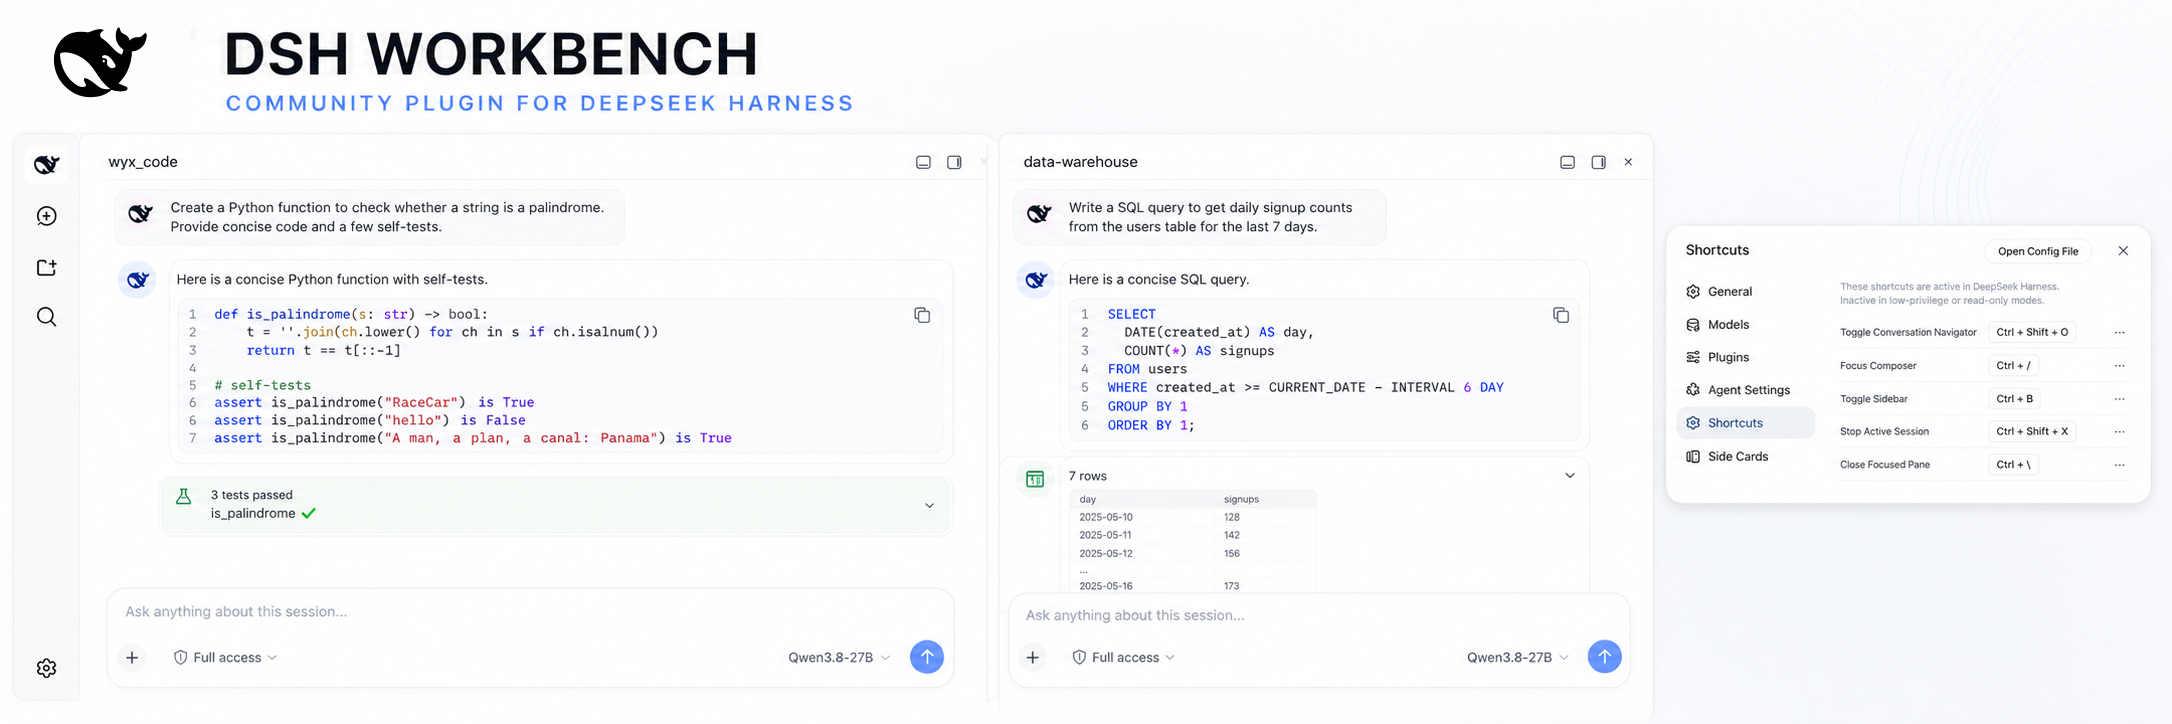This screenshot has width=2172, height=724.
Task: Click the whale logo in left sidebar
Action: 46,164
